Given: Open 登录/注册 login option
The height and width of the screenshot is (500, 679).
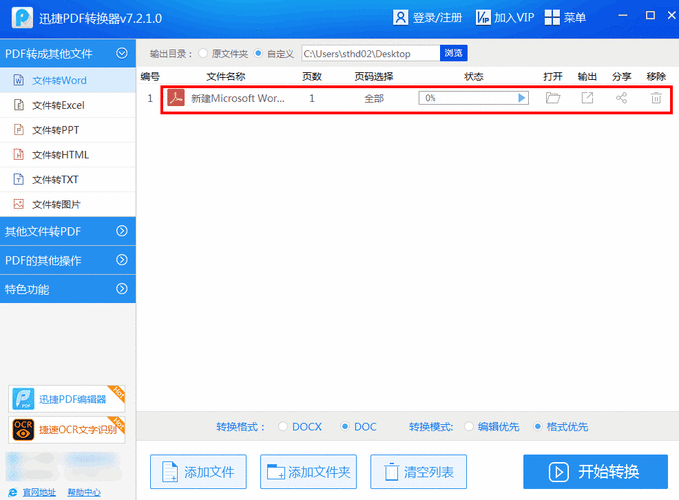Looking at the screenshot, I should click(427, 18).
